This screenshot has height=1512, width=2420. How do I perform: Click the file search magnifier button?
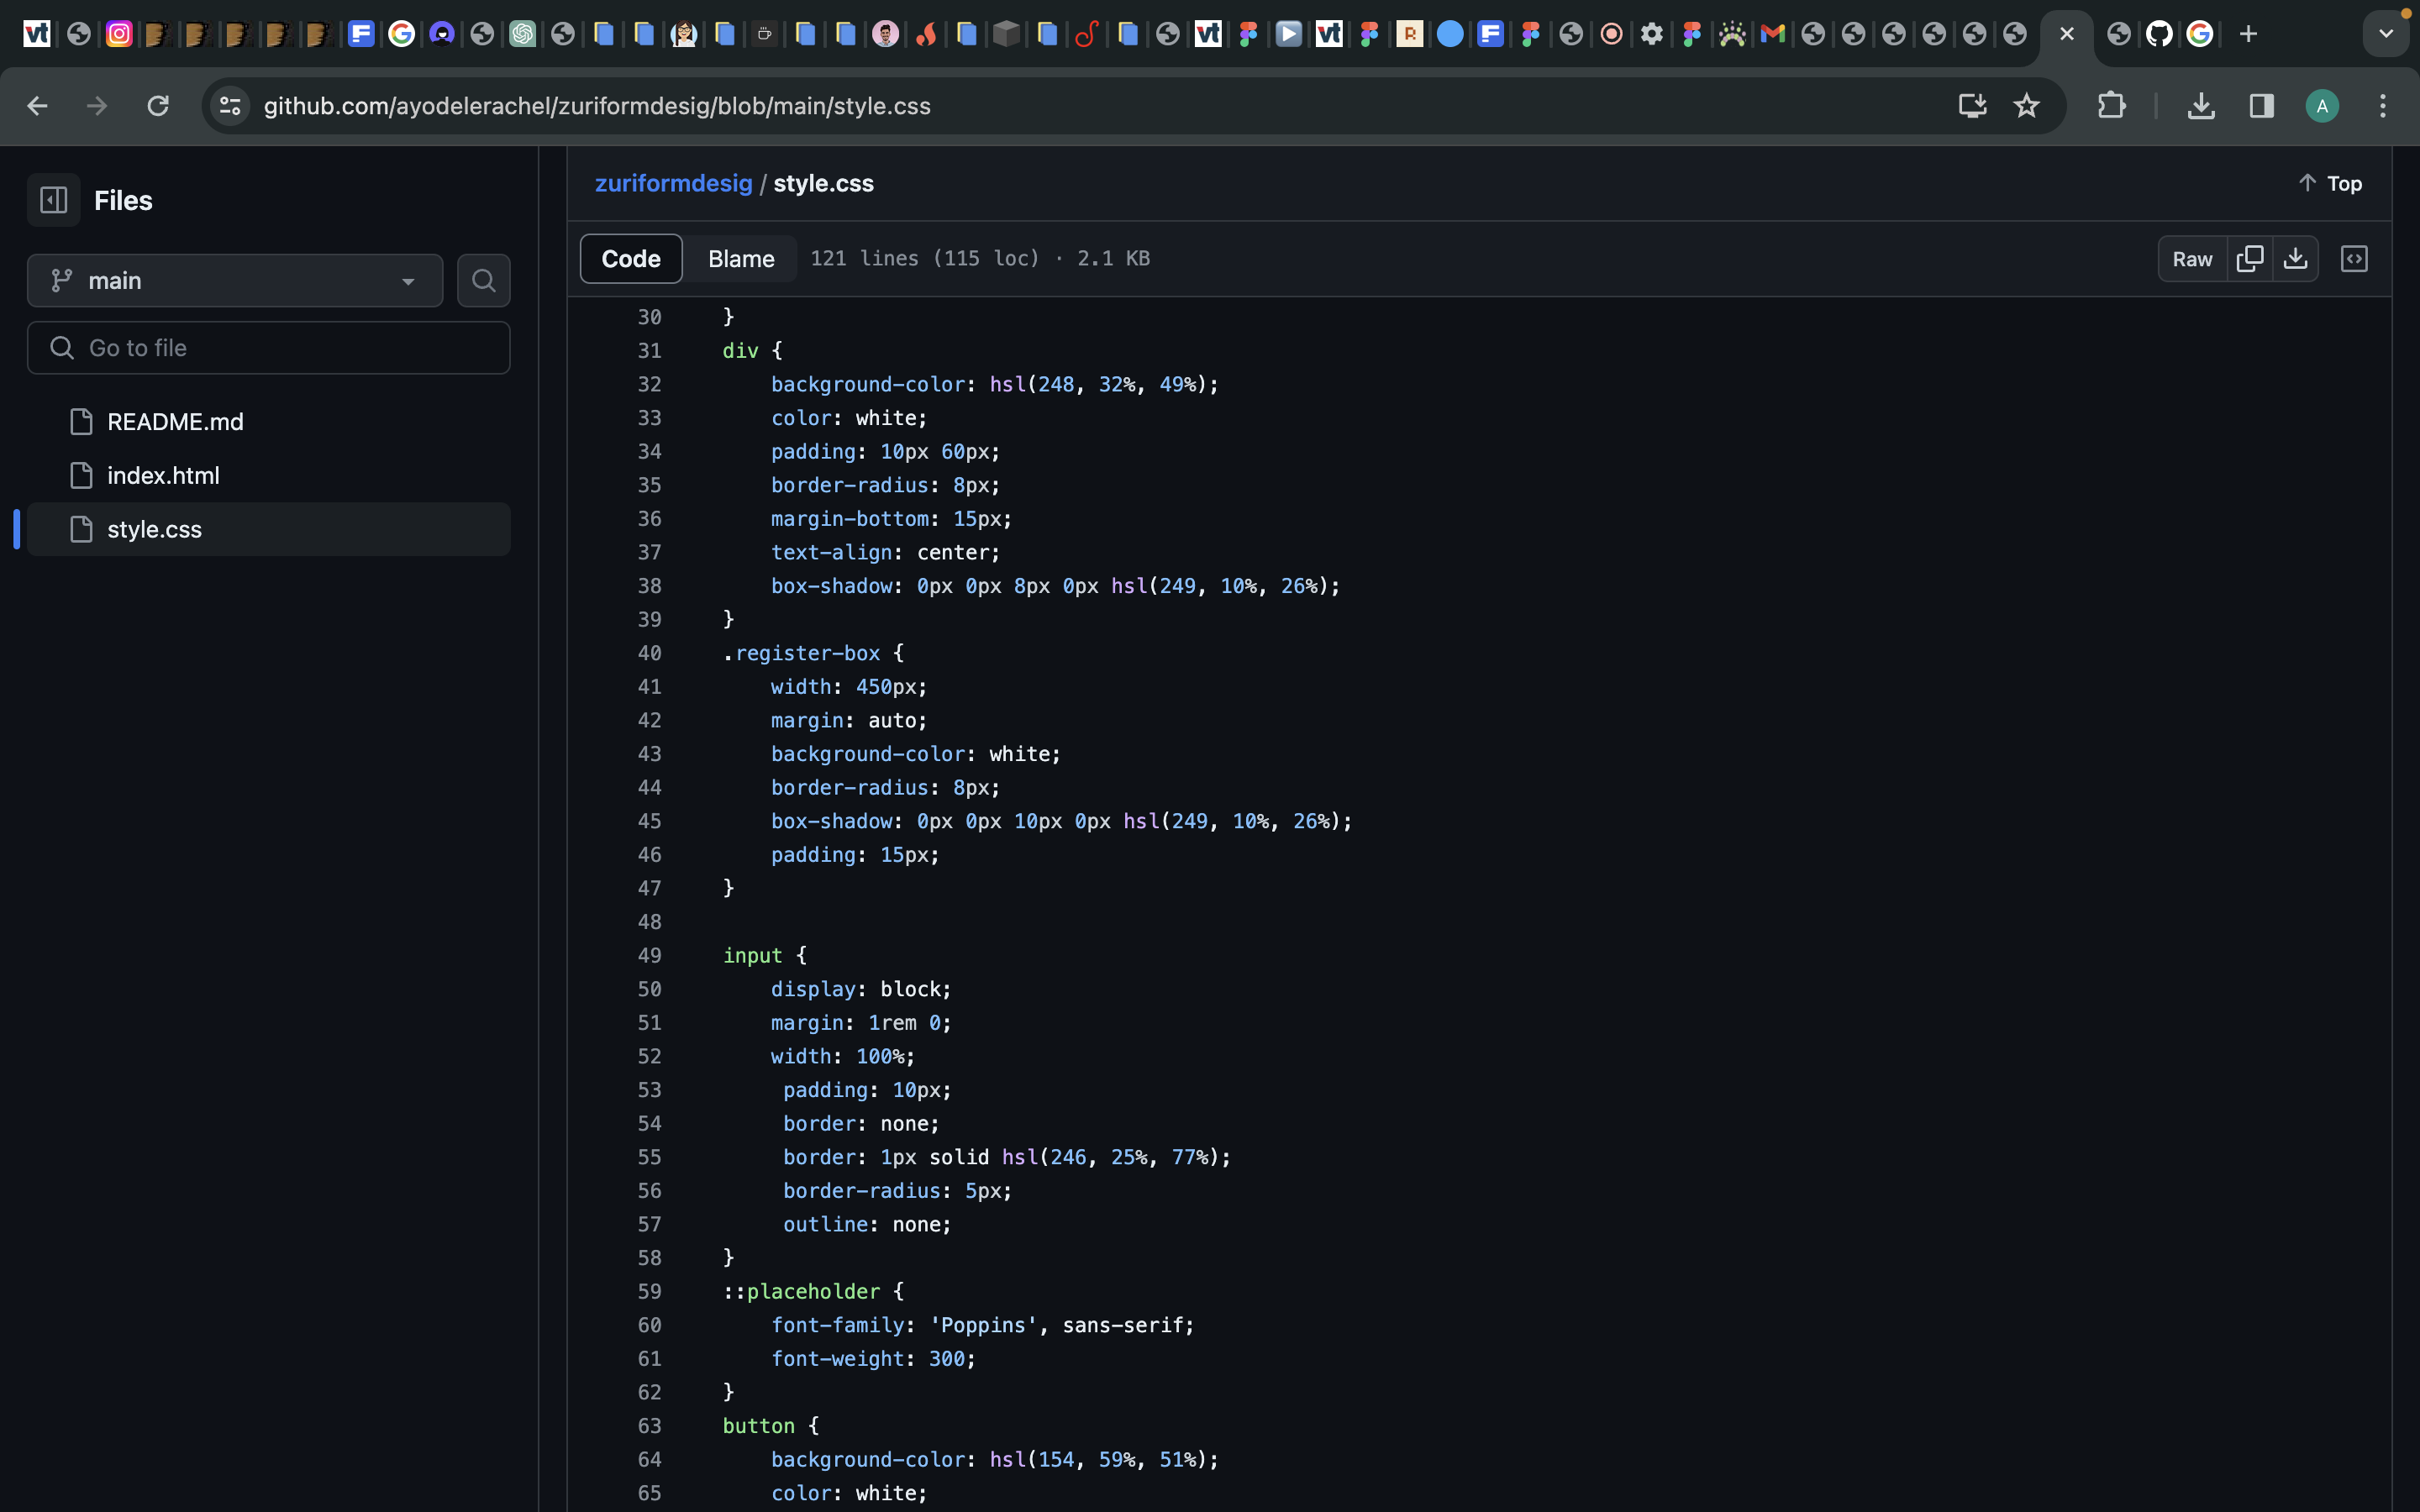pos(483,281)
